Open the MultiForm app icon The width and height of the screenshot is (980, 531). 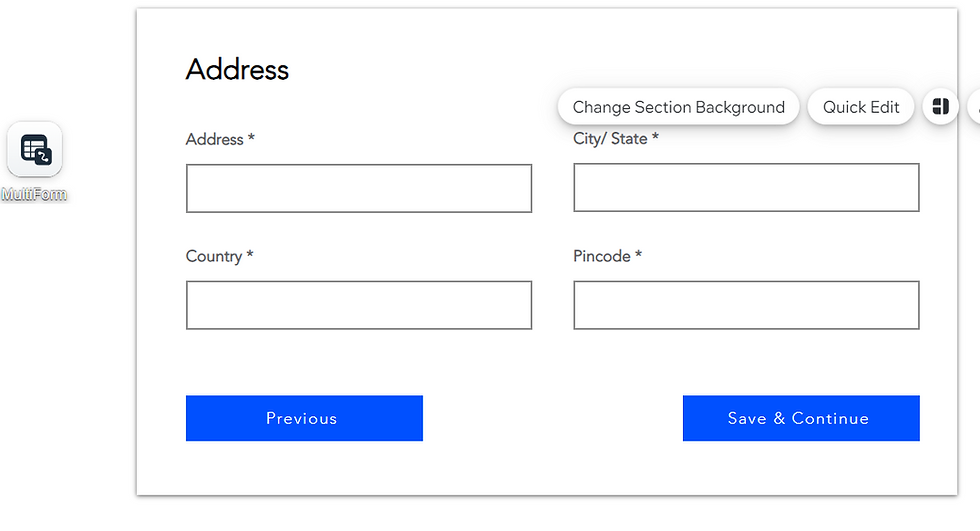pos(34,149)
